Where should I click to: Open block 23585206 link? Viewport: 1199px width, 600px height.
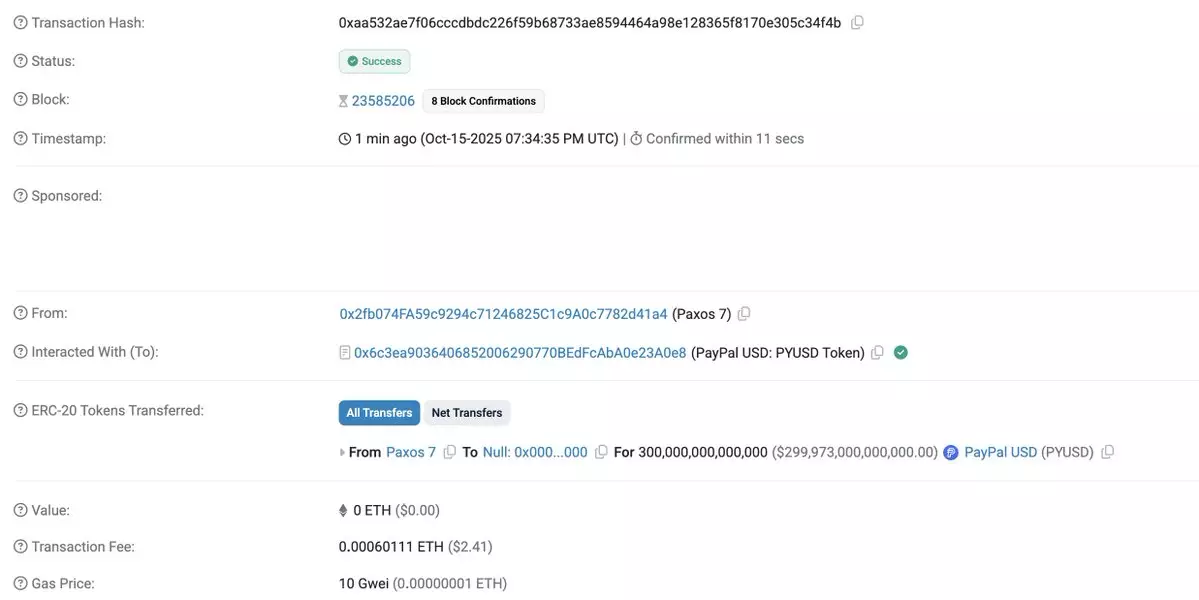click(383, 101)
